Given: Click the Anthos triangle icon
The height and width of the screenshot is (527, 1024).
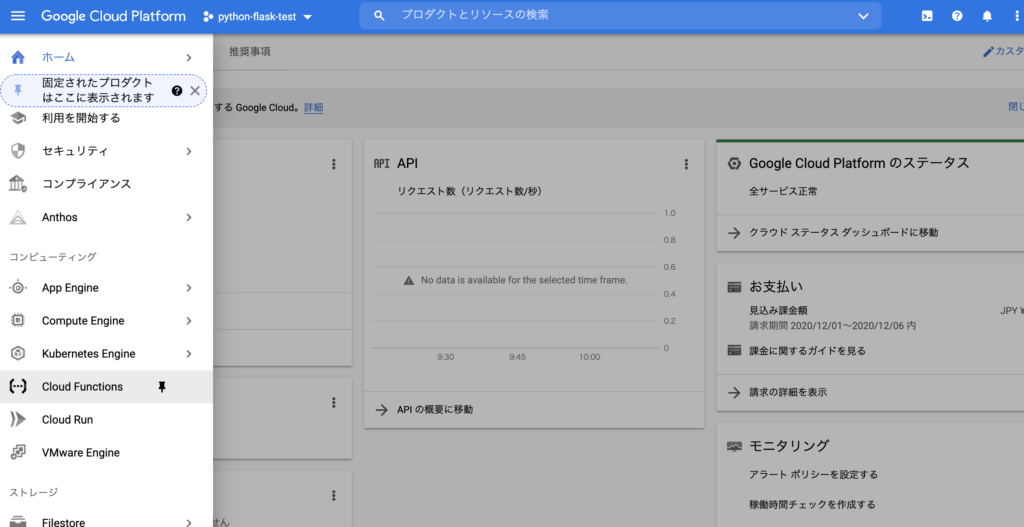Looking at the screenshot, I should [x=18, y=217].
